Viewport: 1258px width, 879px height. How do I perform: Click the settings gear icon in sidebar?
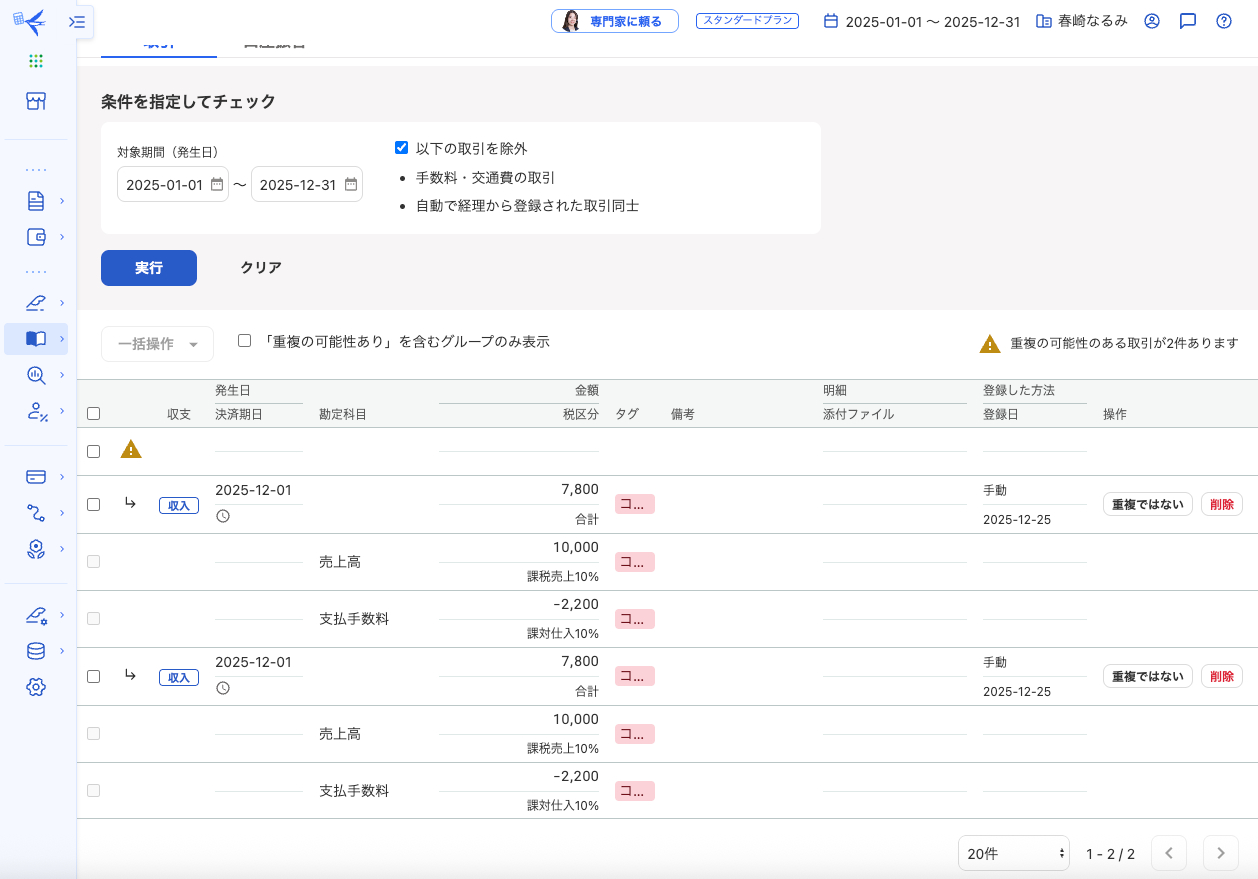pos(36,687)
